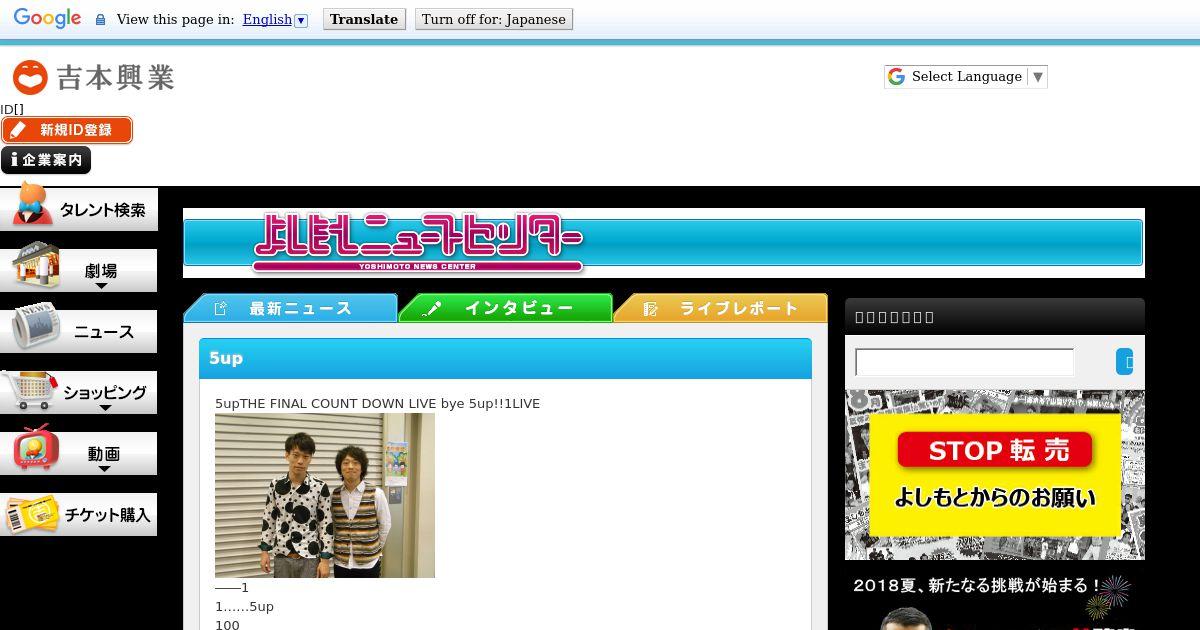Click the theater building icon
The image size is (1200, 630).
(36, 265)
